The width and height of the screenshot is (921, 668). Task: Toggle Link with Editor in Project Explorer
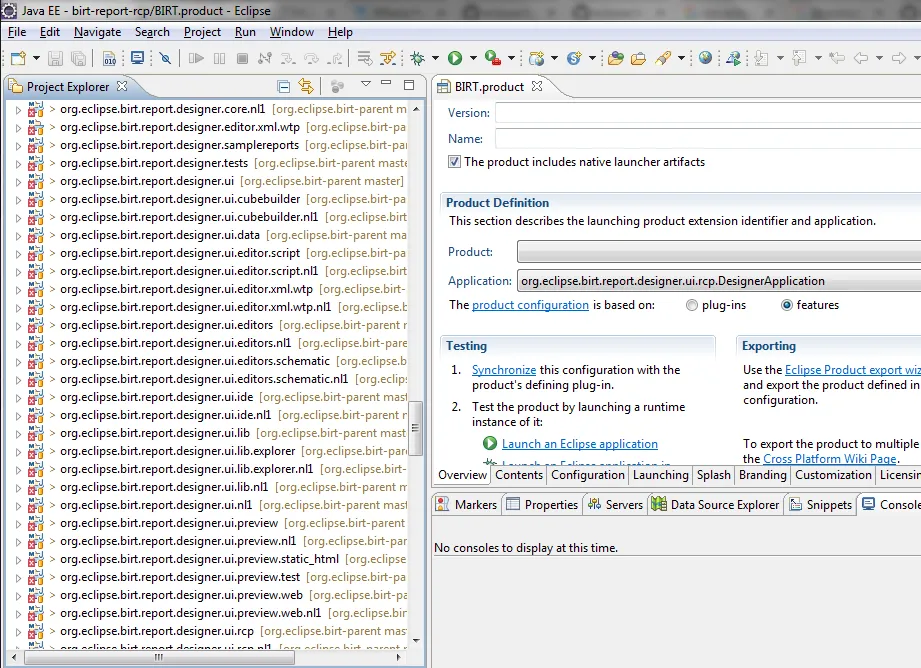click(x=306, y=86)
